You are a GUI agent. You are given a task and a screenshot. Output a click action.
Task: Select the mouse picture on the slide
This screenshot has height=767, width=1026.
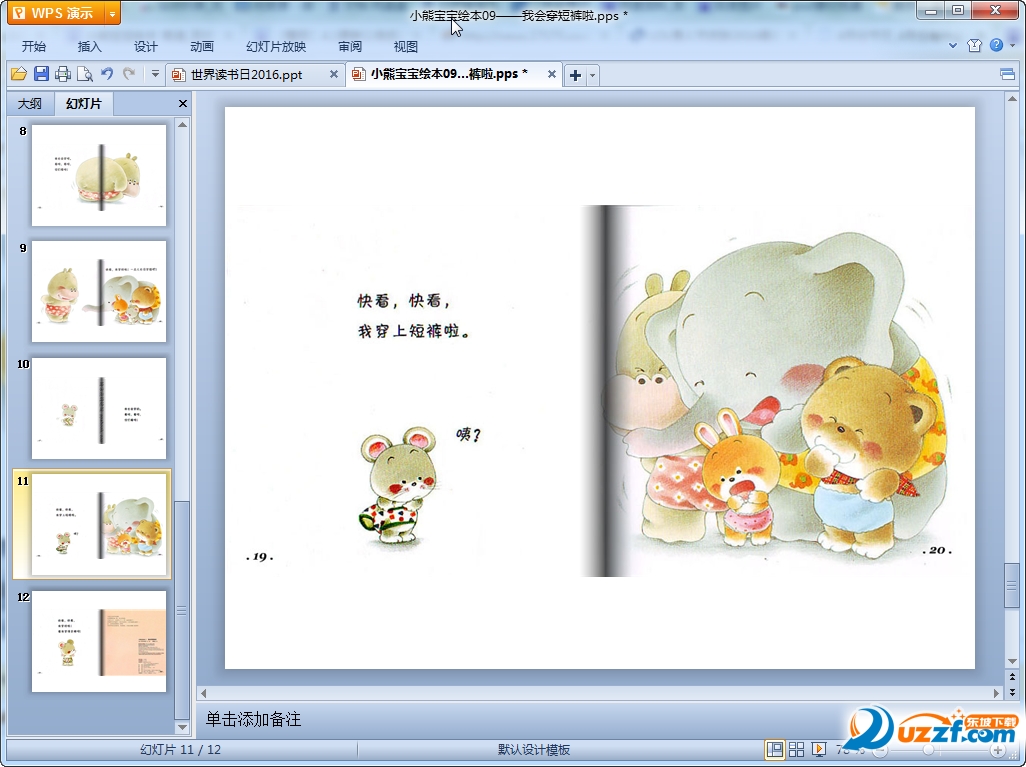click(398, 485)
